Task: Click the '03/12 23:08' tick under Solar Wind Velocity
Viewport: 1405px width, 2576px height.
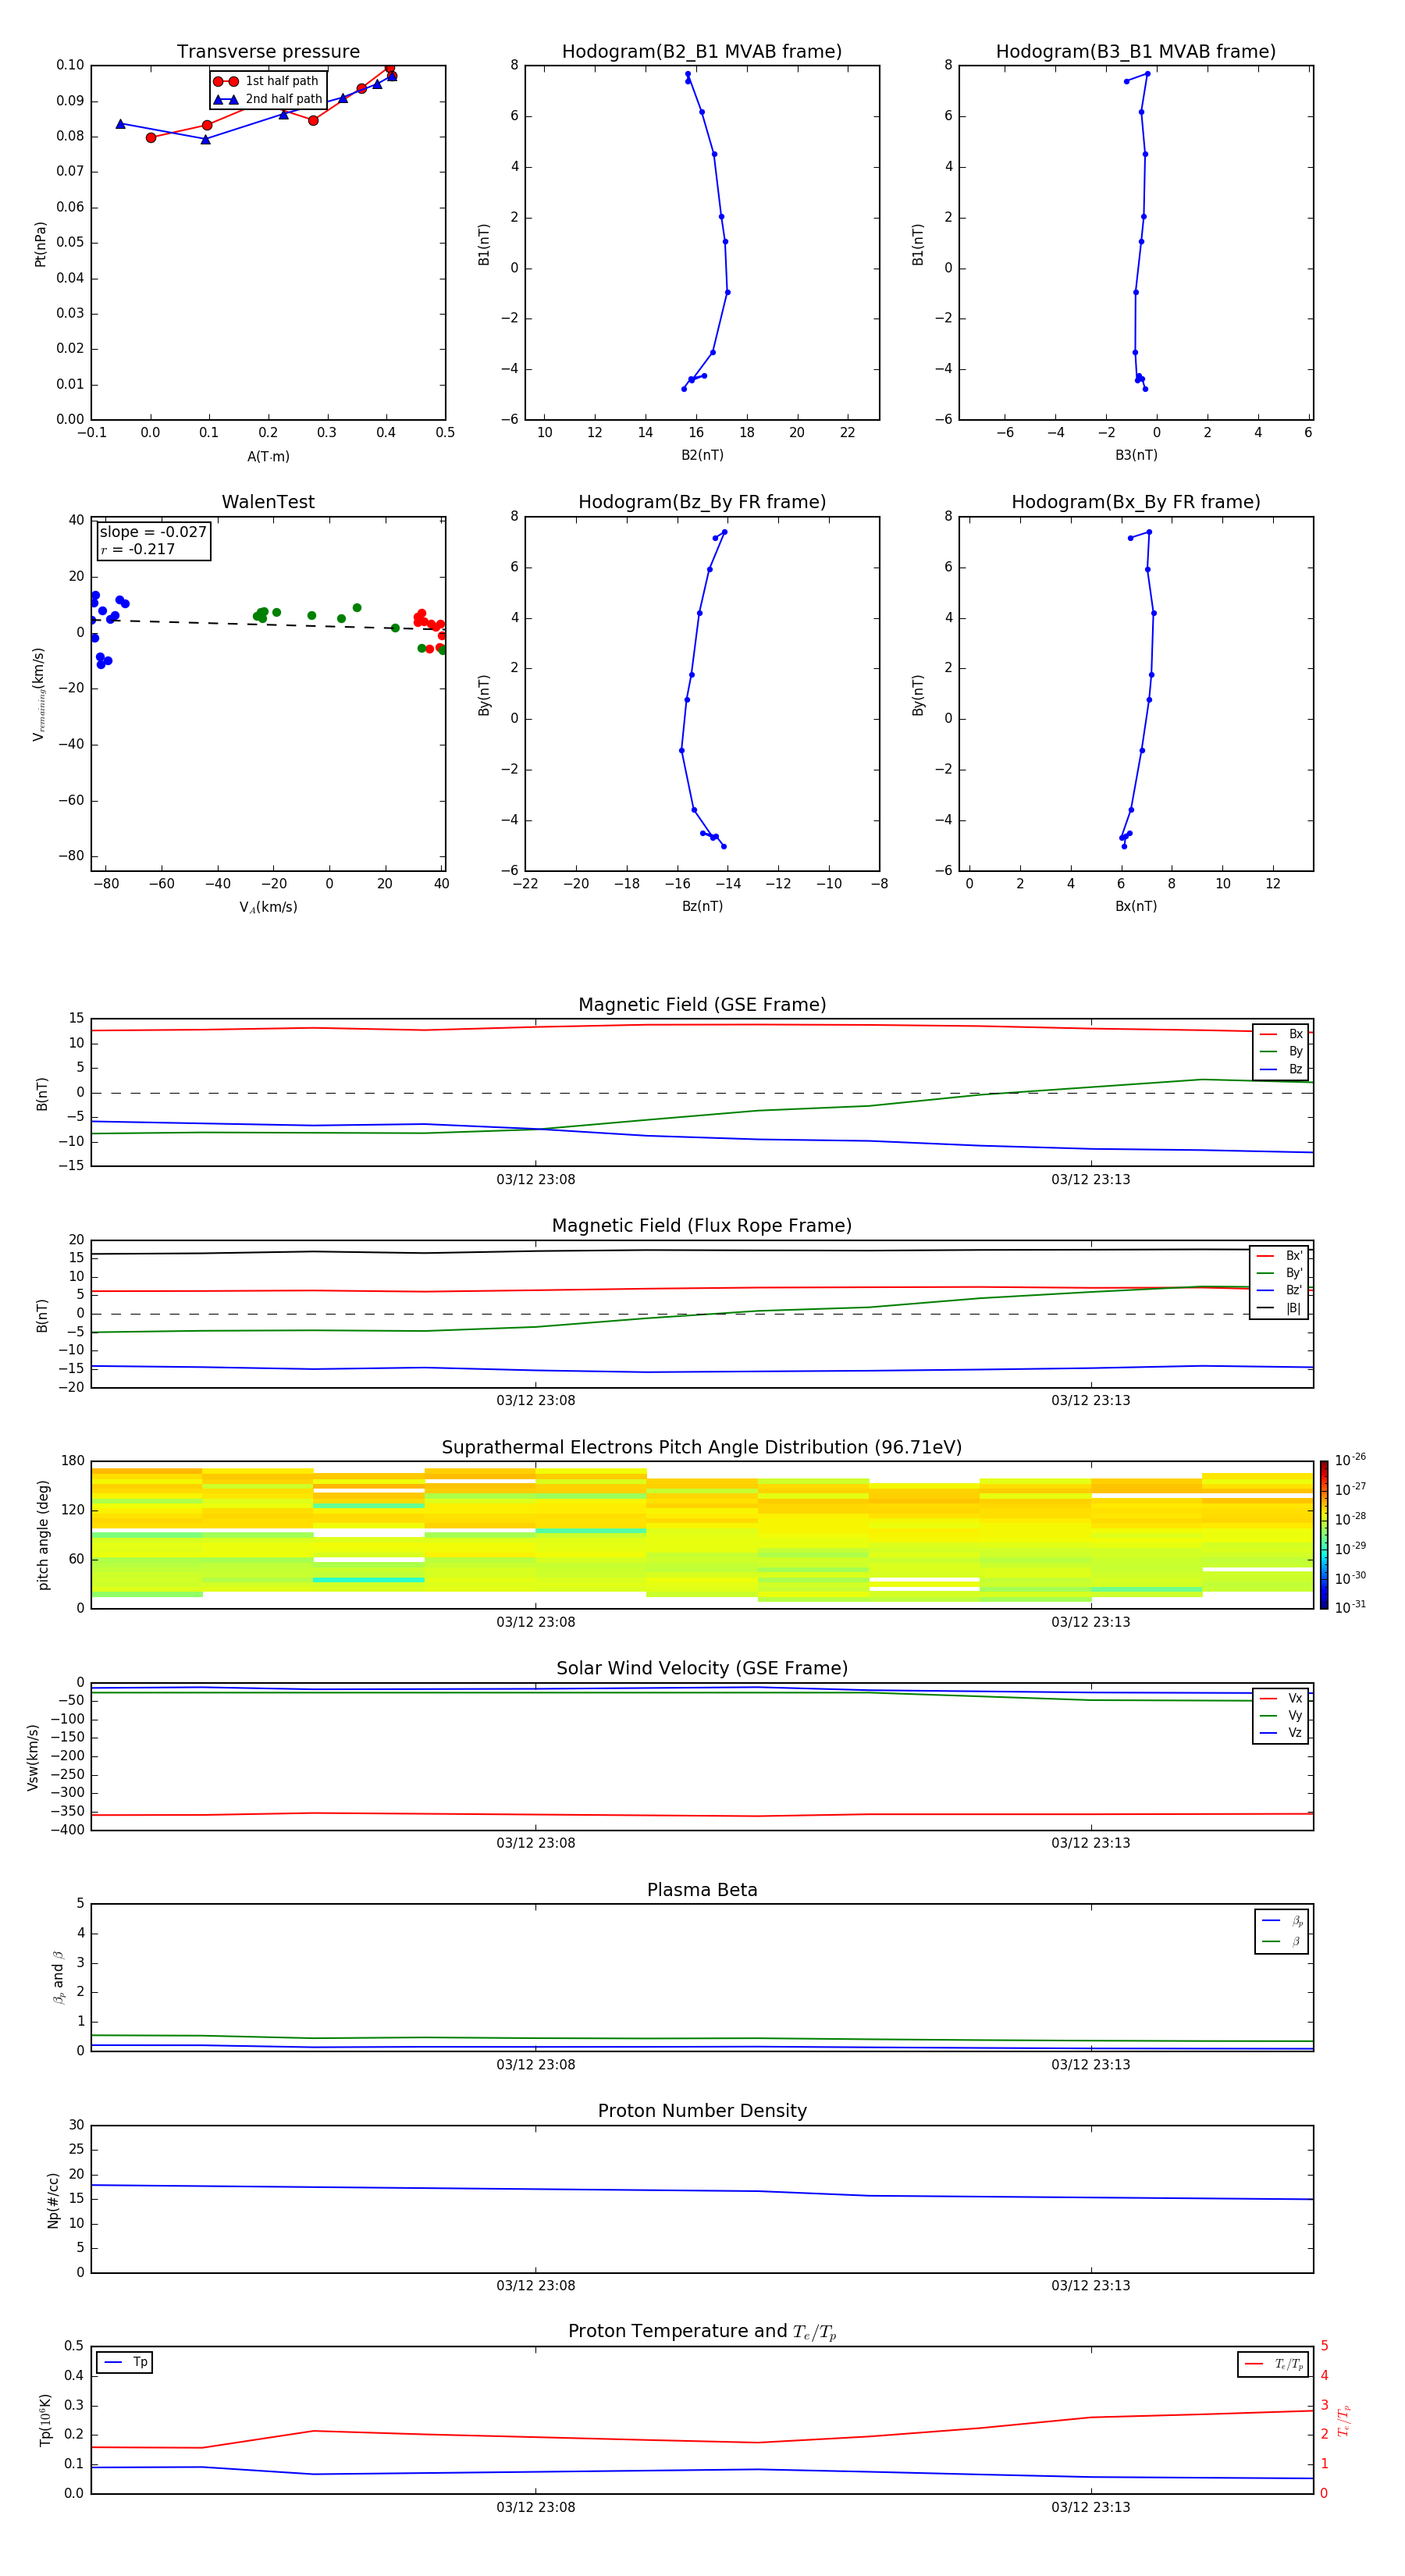Action: coord(536,1843)
